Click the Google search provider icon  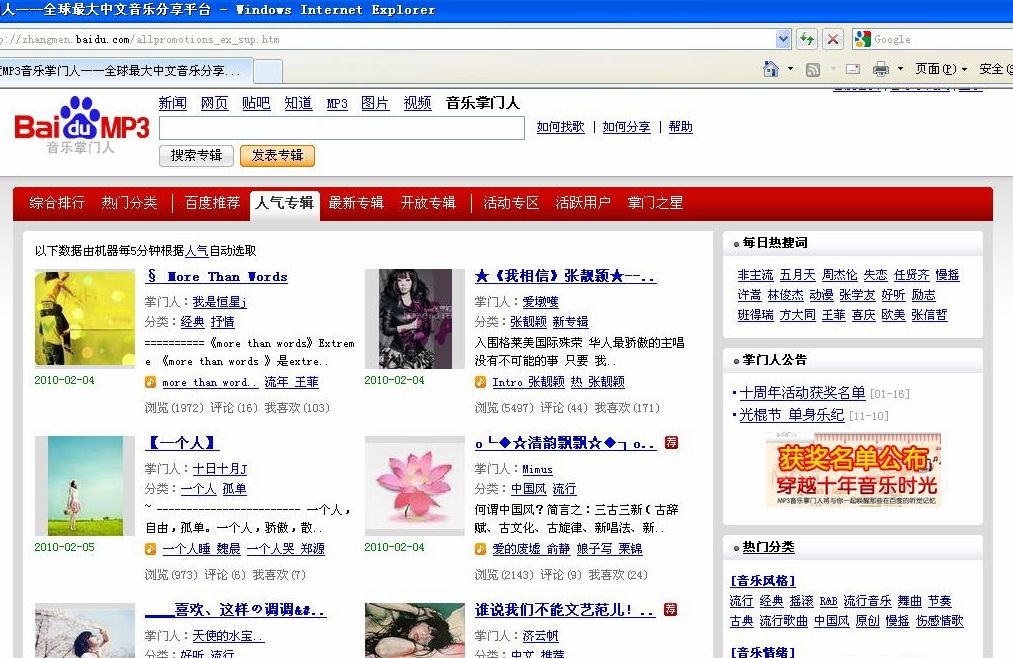[862, 39]
